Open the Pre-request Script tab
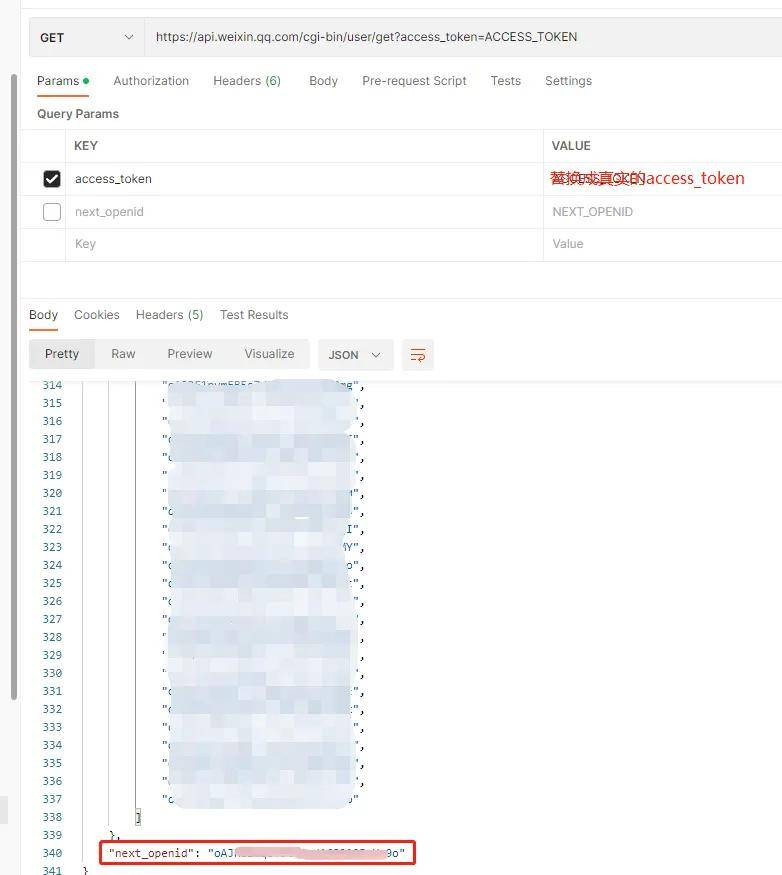Viewport: 782px width, 875px height. 414,81
